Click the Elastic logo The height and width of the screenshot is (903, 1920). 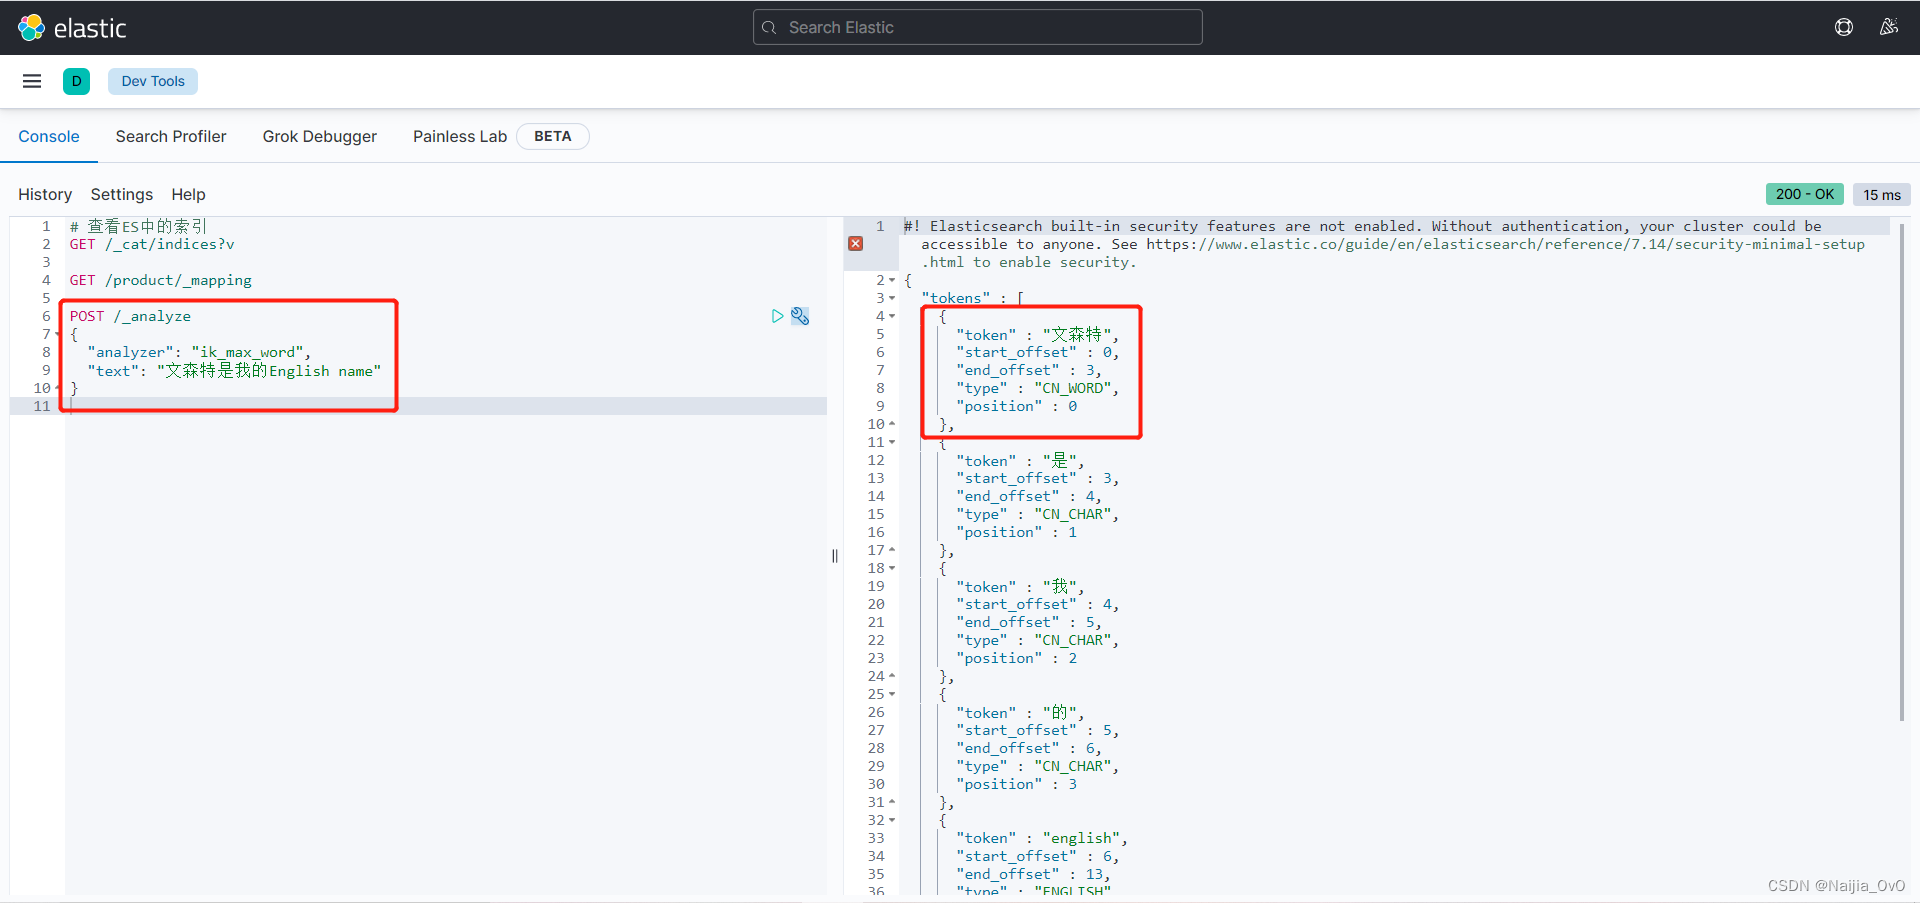pos(72,28)
